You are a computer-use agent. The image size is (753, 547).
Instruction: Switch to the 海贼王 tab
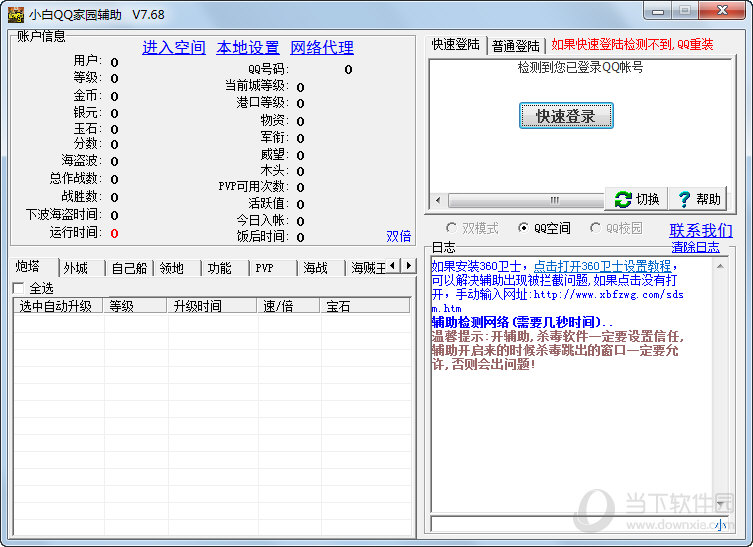click(367, 268)
